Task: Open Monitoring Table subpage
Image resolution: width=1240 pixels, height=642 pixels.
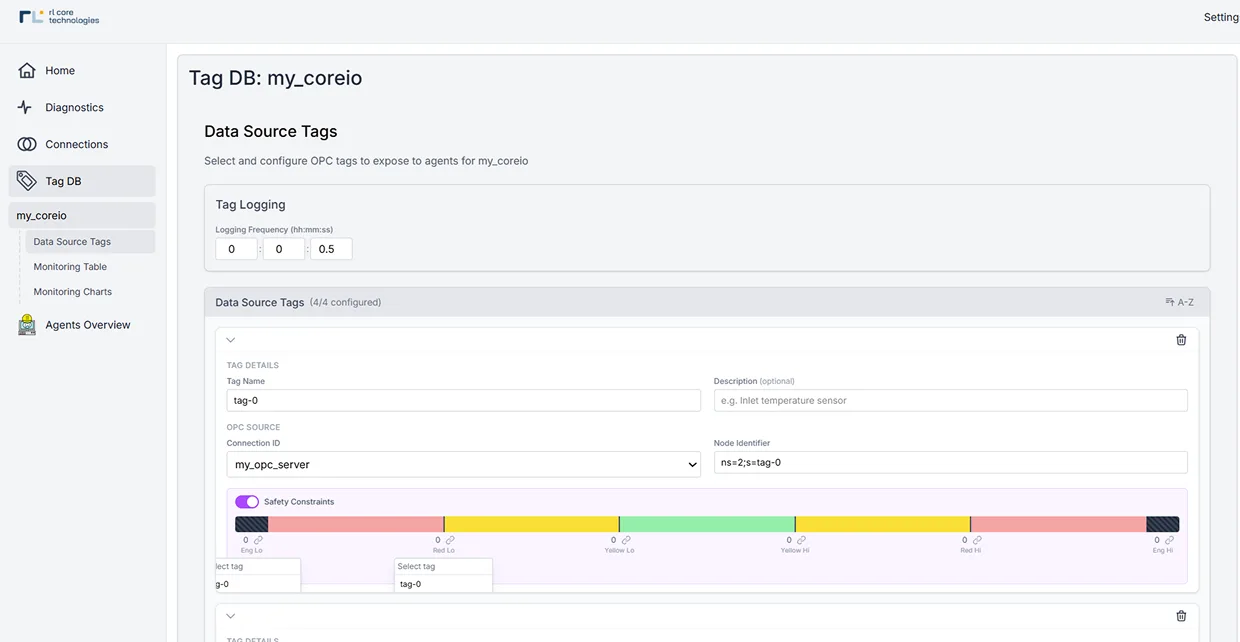Action: click(90, 267)
